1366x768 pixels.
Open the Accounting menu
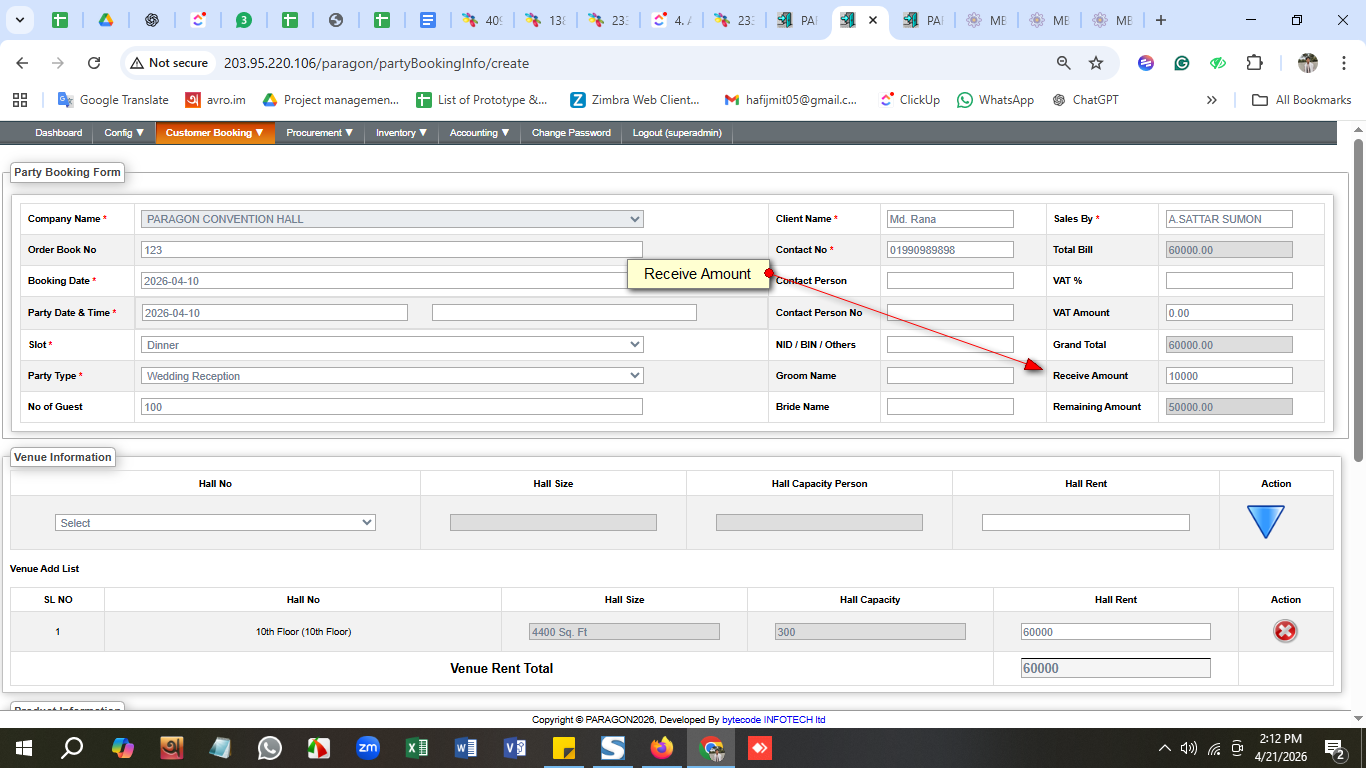click(x=479, y=133)
